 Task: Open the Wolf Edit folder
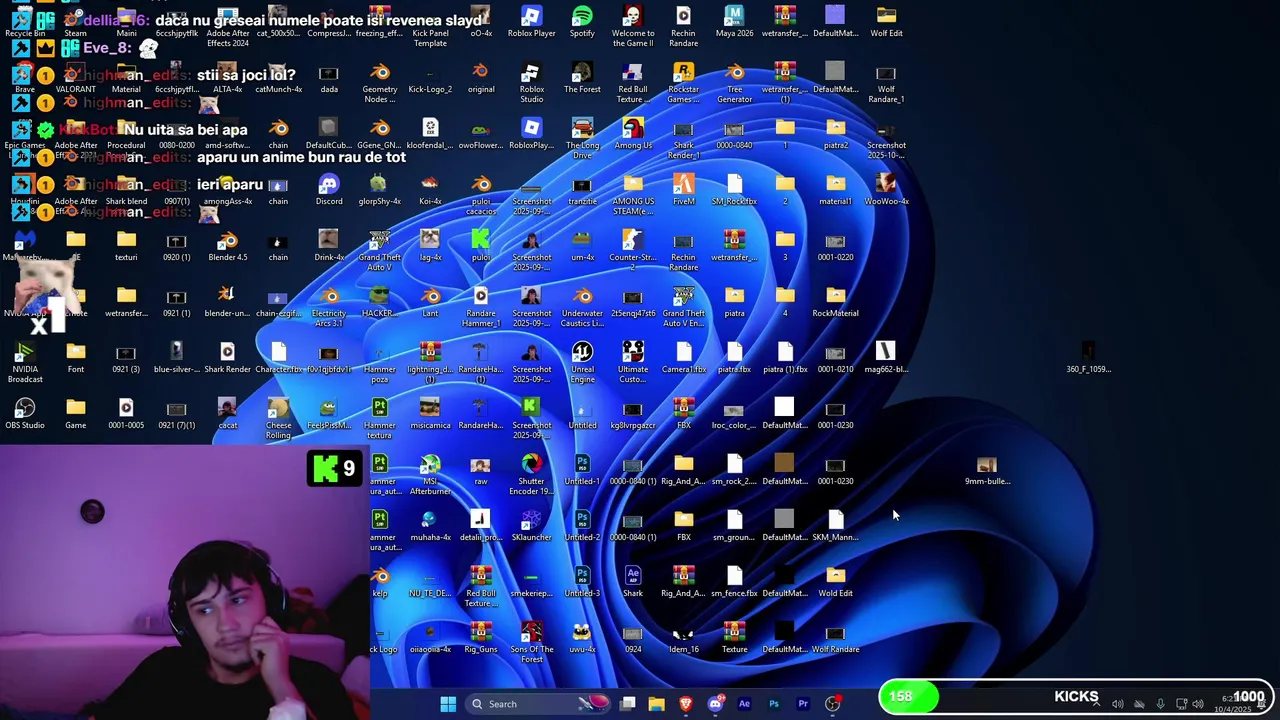click(x=886, y=22)
